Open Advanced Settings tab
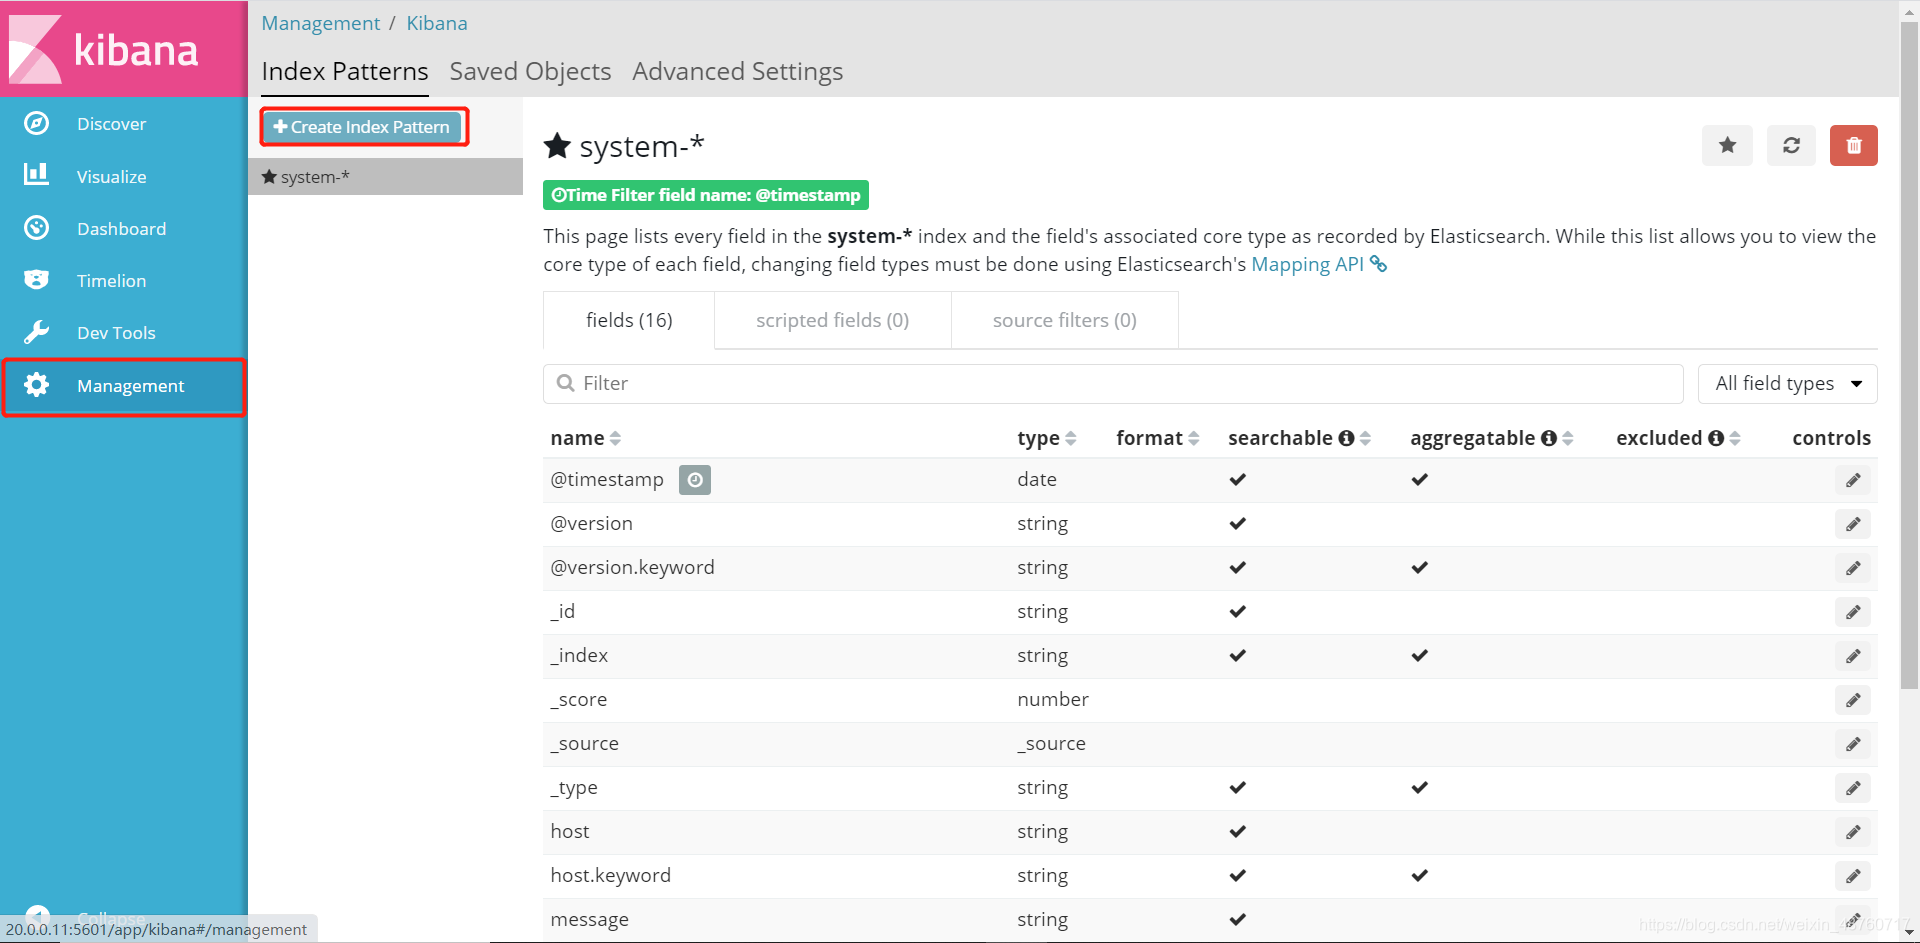This screenshot has height=943, width=1920. coord(737,72)
